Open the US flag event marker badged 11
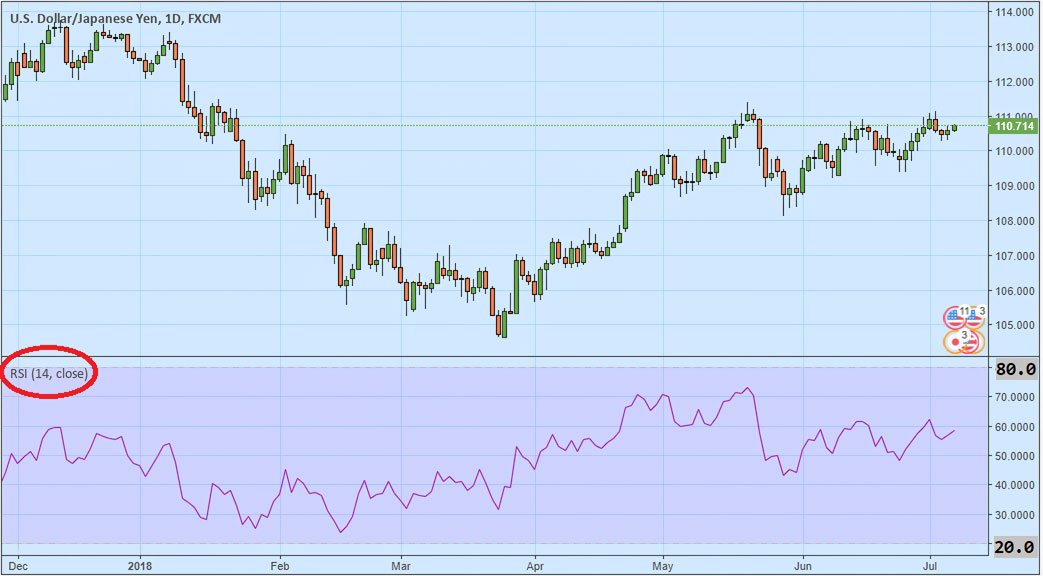The image size is (1043, 576). point(953,318)
